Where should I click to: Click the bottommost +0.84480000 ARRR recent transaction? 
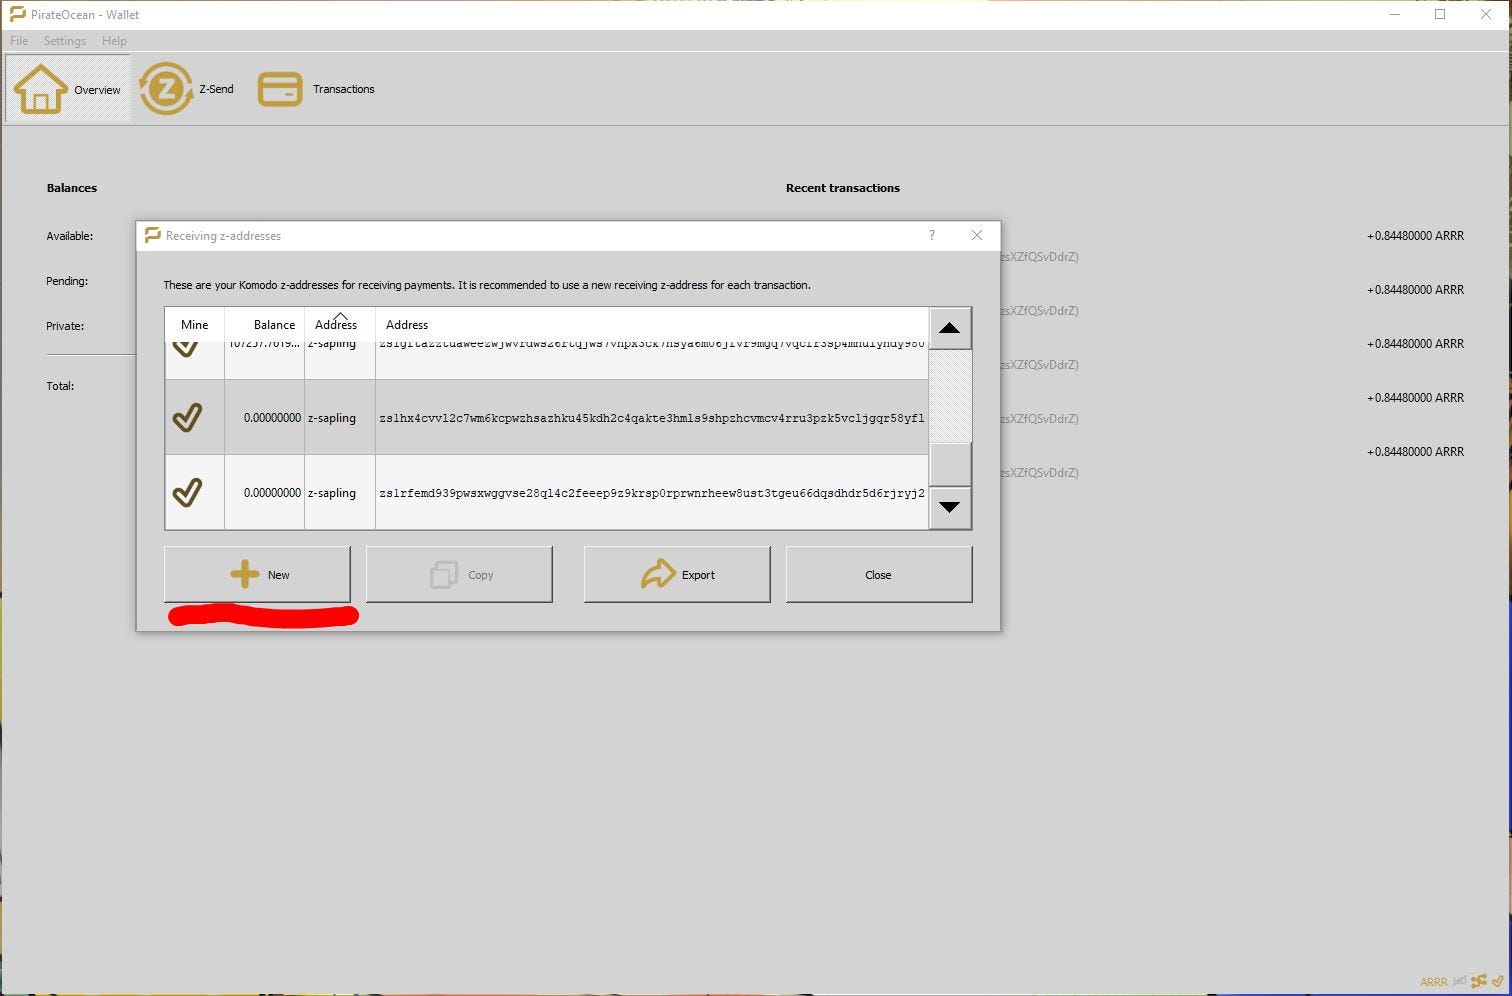(1415, 452)
